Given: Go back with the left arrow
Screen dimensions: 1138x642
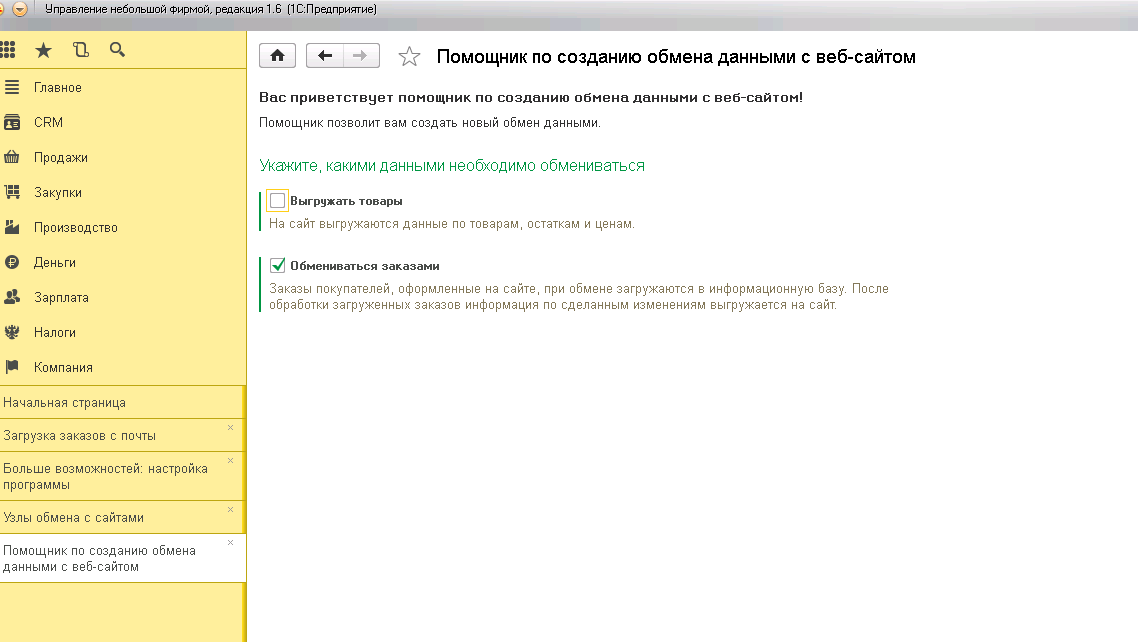Looking at the screenshot, I should [324, 56].
